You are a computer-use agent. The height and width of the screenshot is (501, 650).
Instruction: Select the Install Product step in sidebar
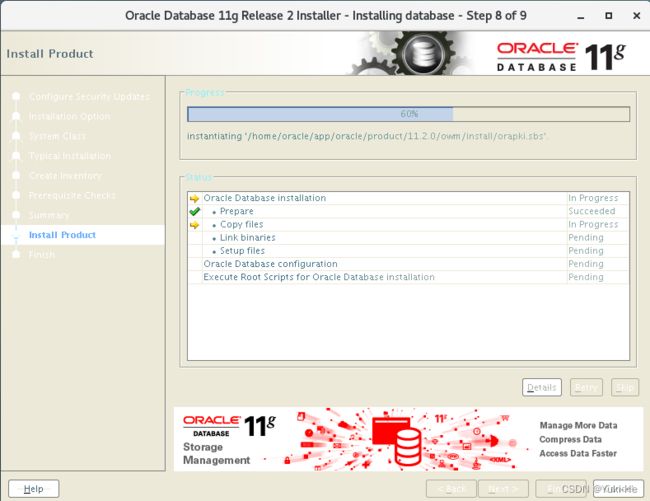62,235
